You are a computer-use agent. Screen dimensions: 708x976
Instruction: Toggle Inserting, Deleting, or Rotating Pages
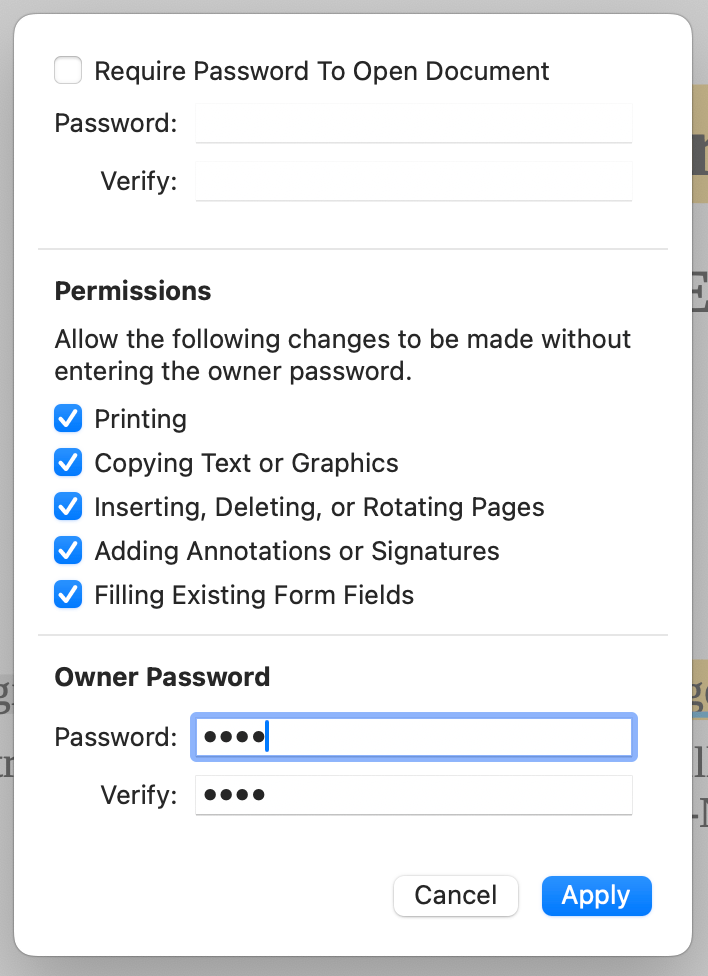[x=67, y=506]
